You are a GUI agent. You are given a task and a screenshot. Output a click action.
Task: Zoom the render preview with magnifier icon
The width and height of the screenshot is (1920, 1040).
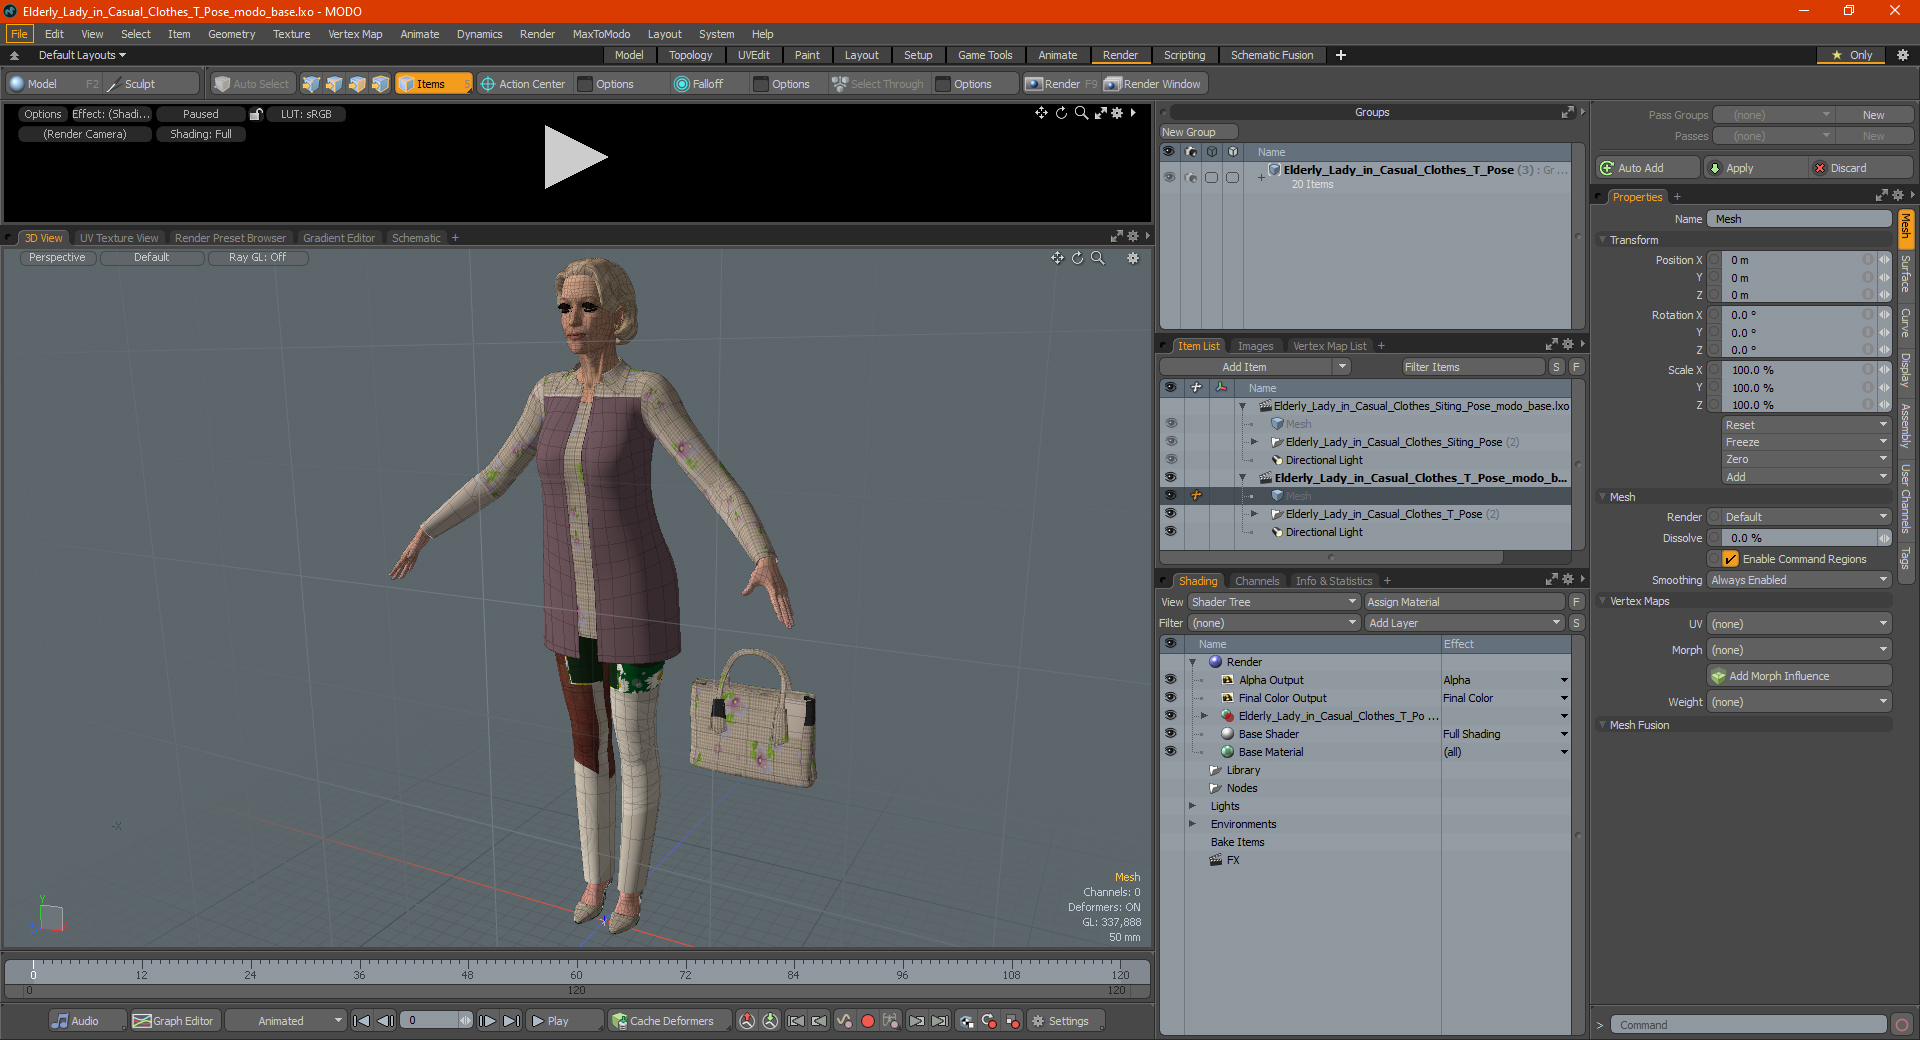(x=1081, y=113)
